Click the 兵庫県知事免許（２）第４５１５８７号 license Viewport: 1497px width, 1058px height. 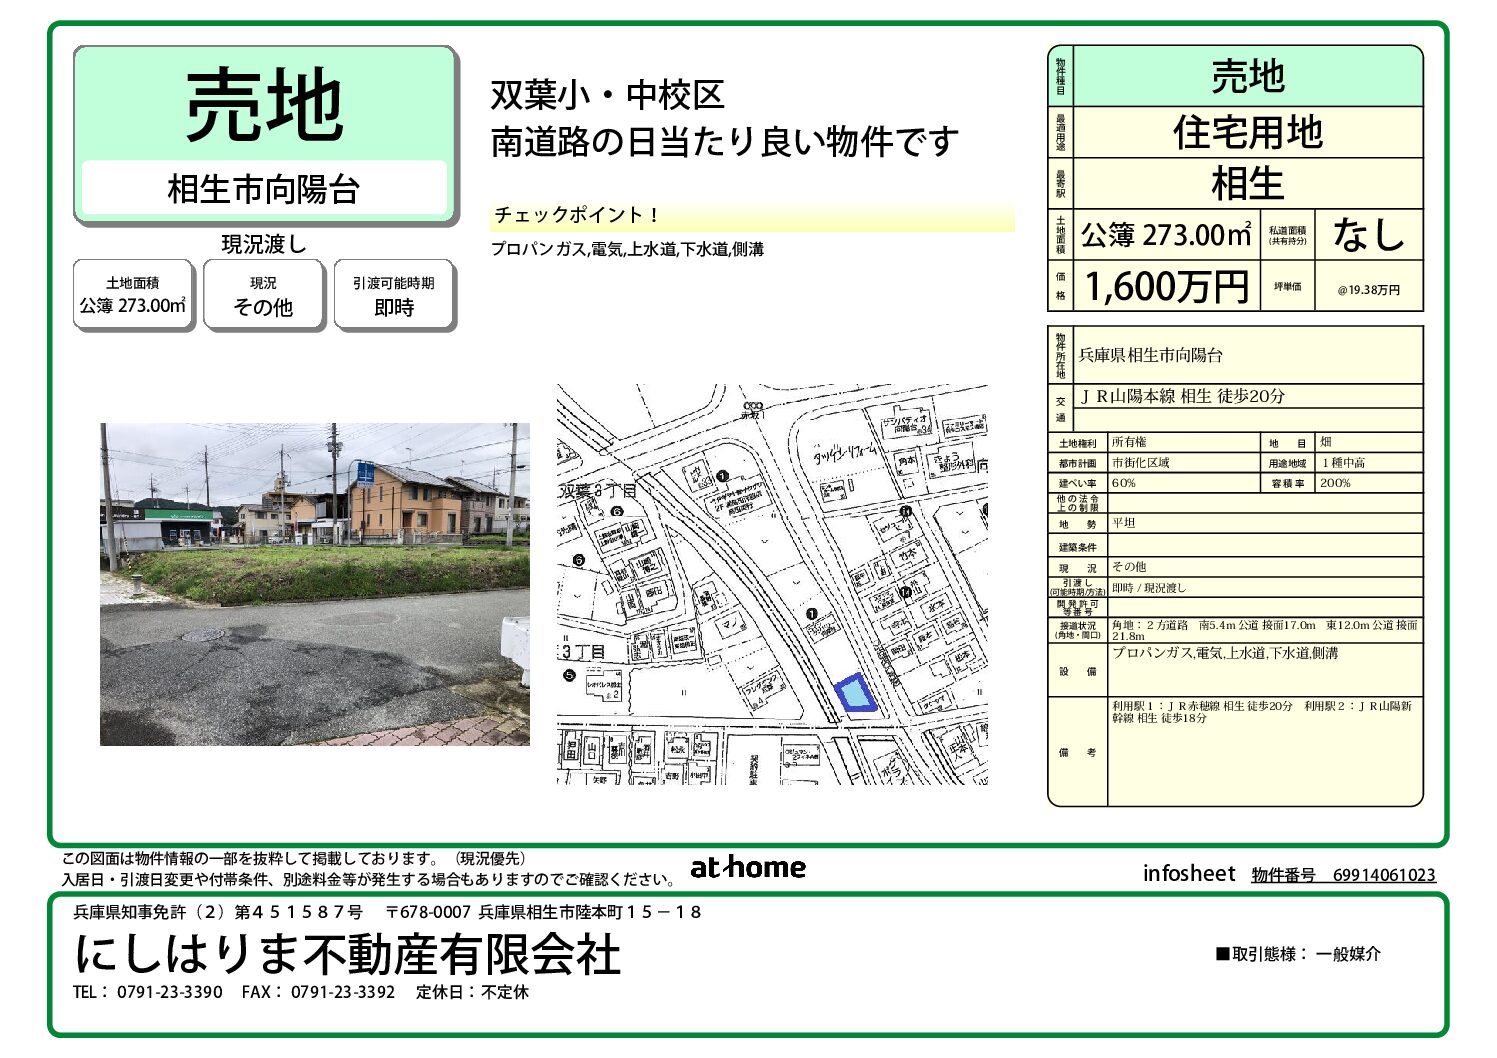[218, 912]
